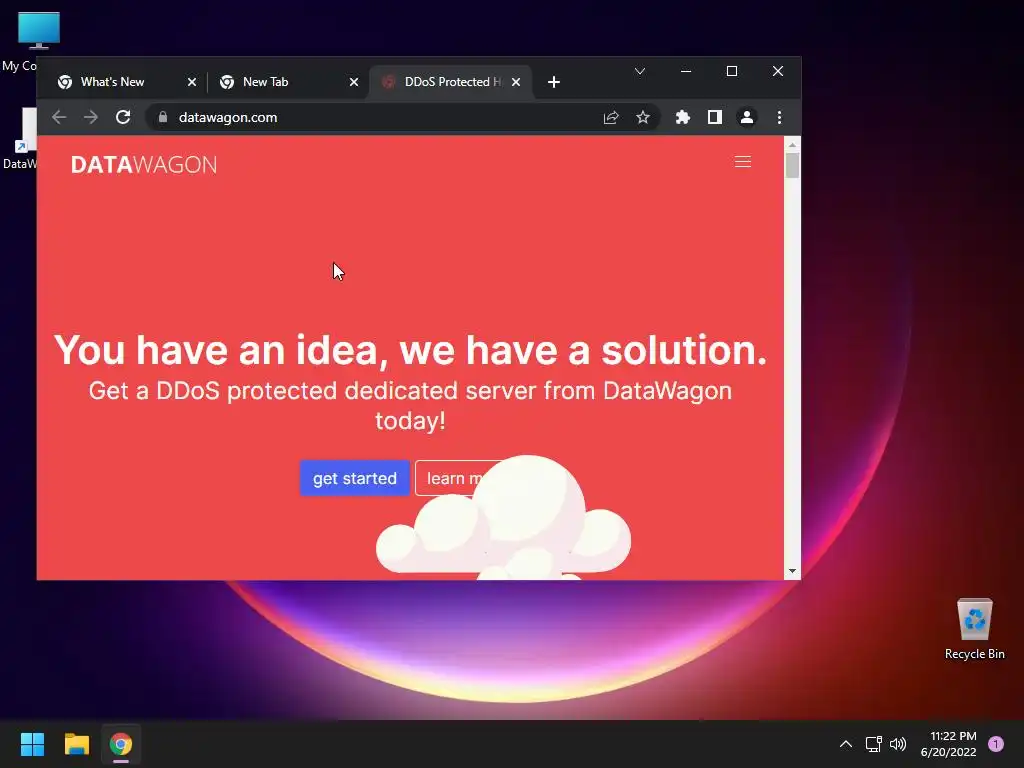Image resolution: width=1024 pixels, height=768 pixels.
Task: Go back with the browser back arrow
Action: click(59, 117)
